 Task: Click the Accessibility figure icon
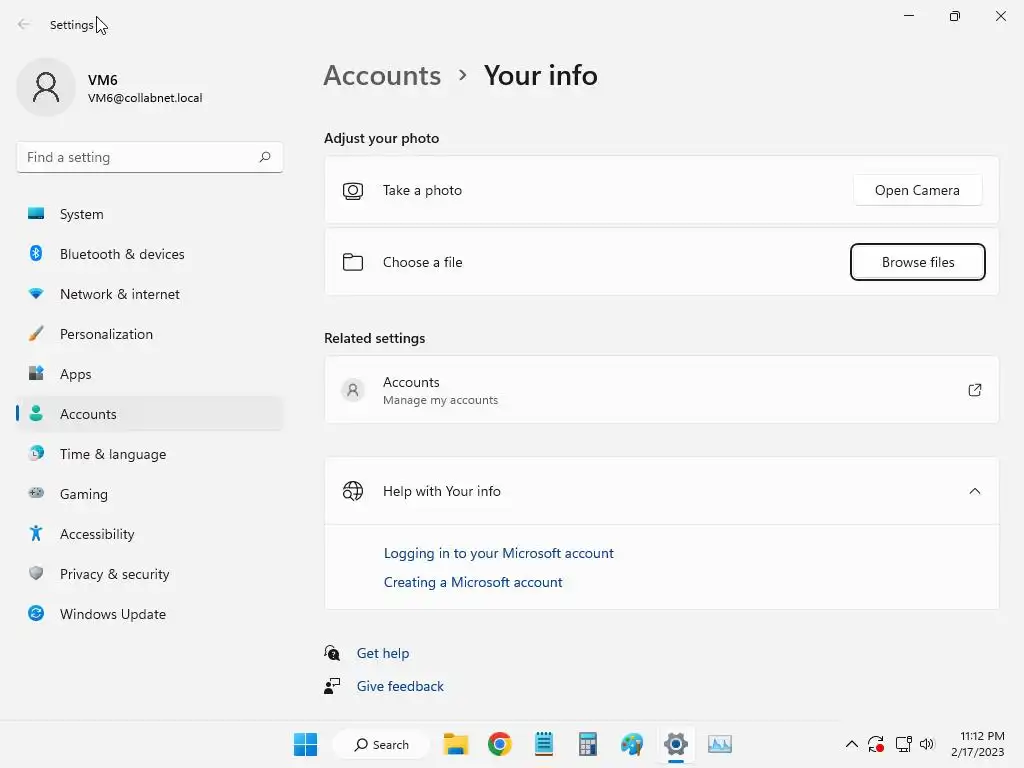[36, 534]
